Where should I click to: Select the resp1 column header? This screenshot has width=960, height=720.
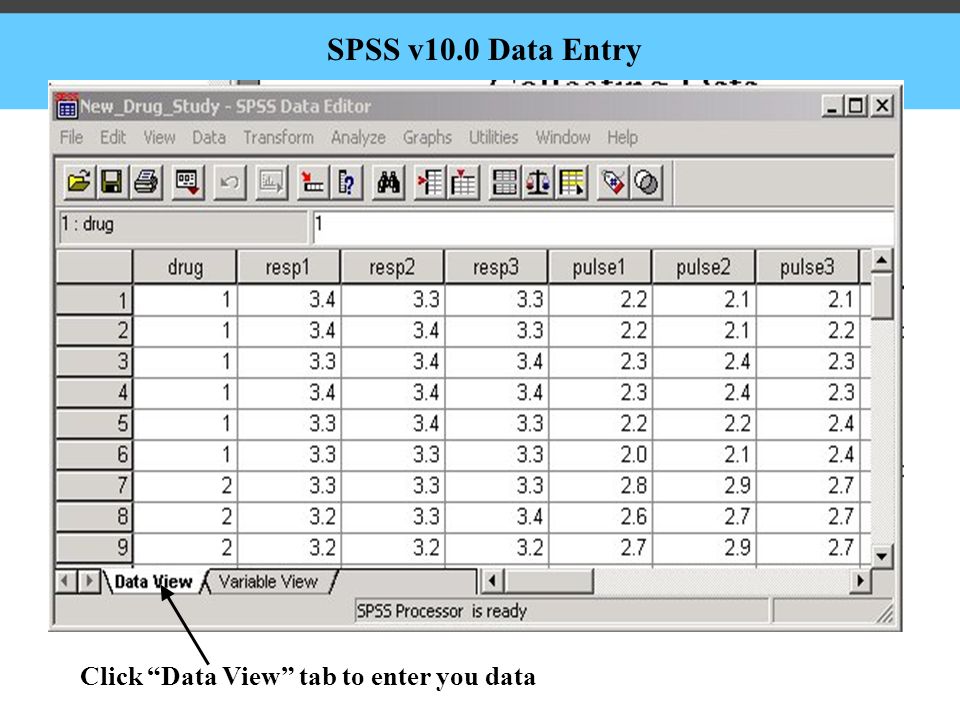pyautogui.click(x=288, y=267)
